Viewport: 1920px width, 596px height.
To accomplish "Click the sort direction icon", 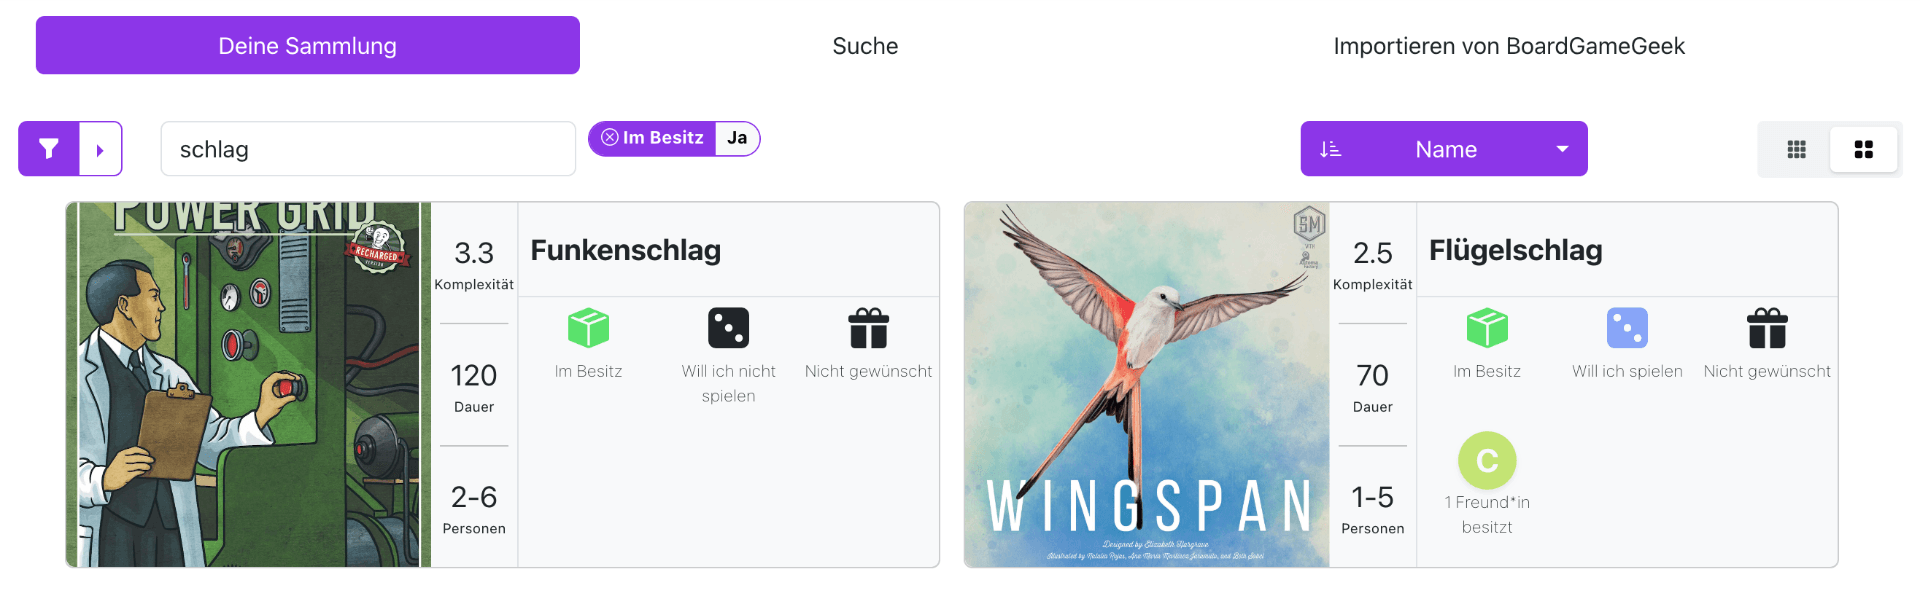I will 1330,149.
